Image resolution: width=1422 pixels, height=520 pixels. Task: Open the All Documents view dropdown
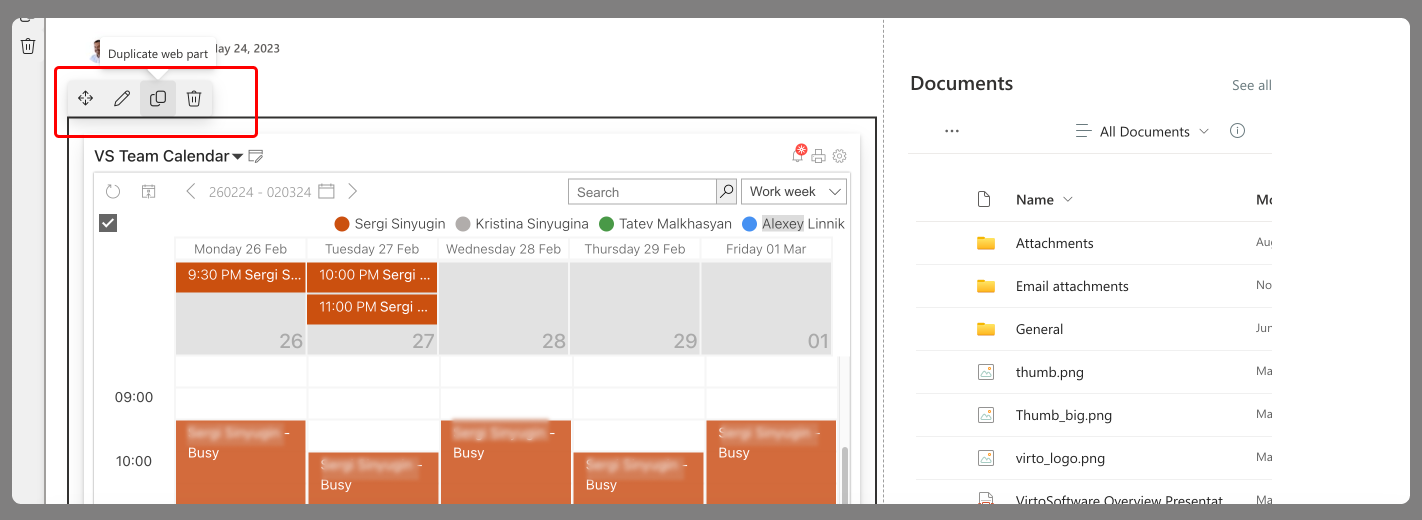[1142, 131]
